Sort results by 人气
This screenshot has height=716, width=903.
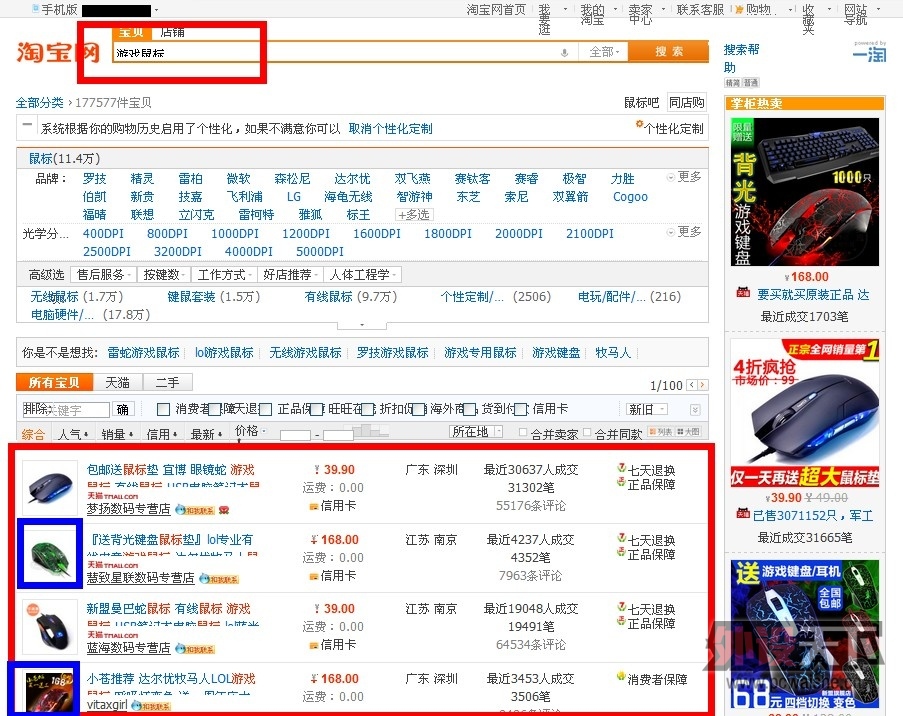coord(73,434)
